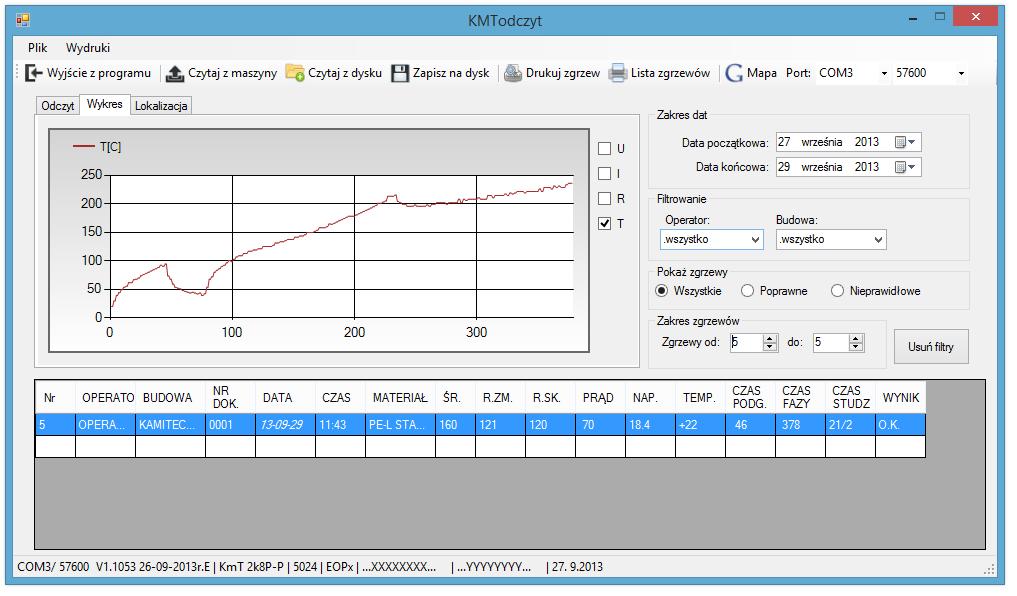Open the Data początkowa calendar picker icon
1017x596 pixels.
(905, 142)
